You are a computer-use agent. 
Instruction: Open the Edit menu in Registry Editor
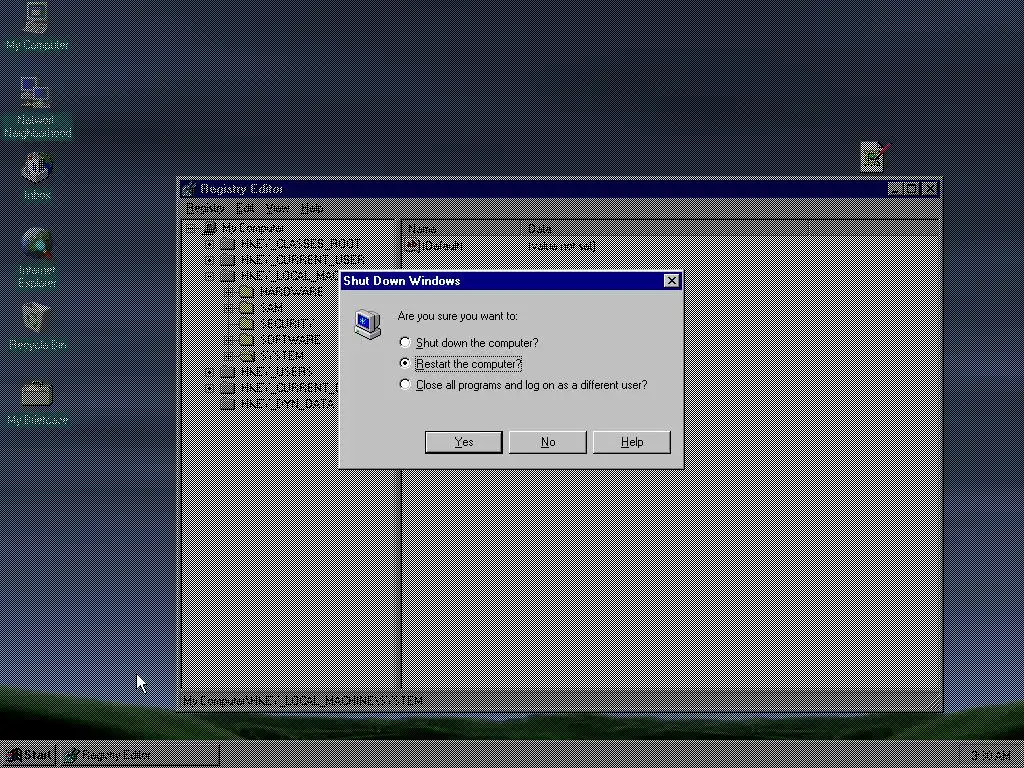[x=245, y=208]
